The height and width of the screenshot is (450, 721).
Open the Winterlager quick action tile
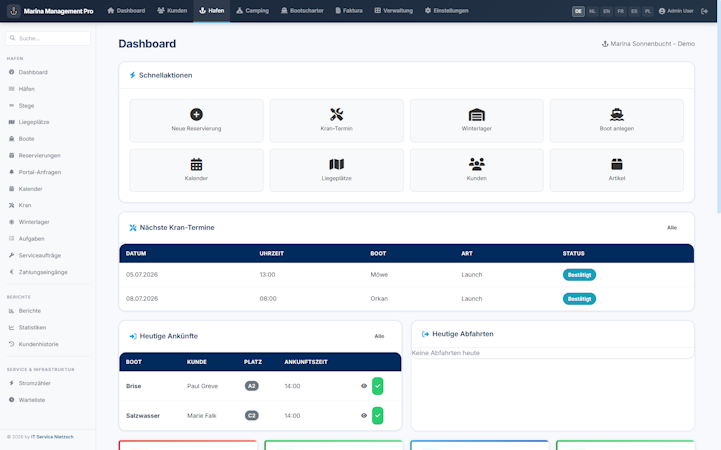point(476,120)
